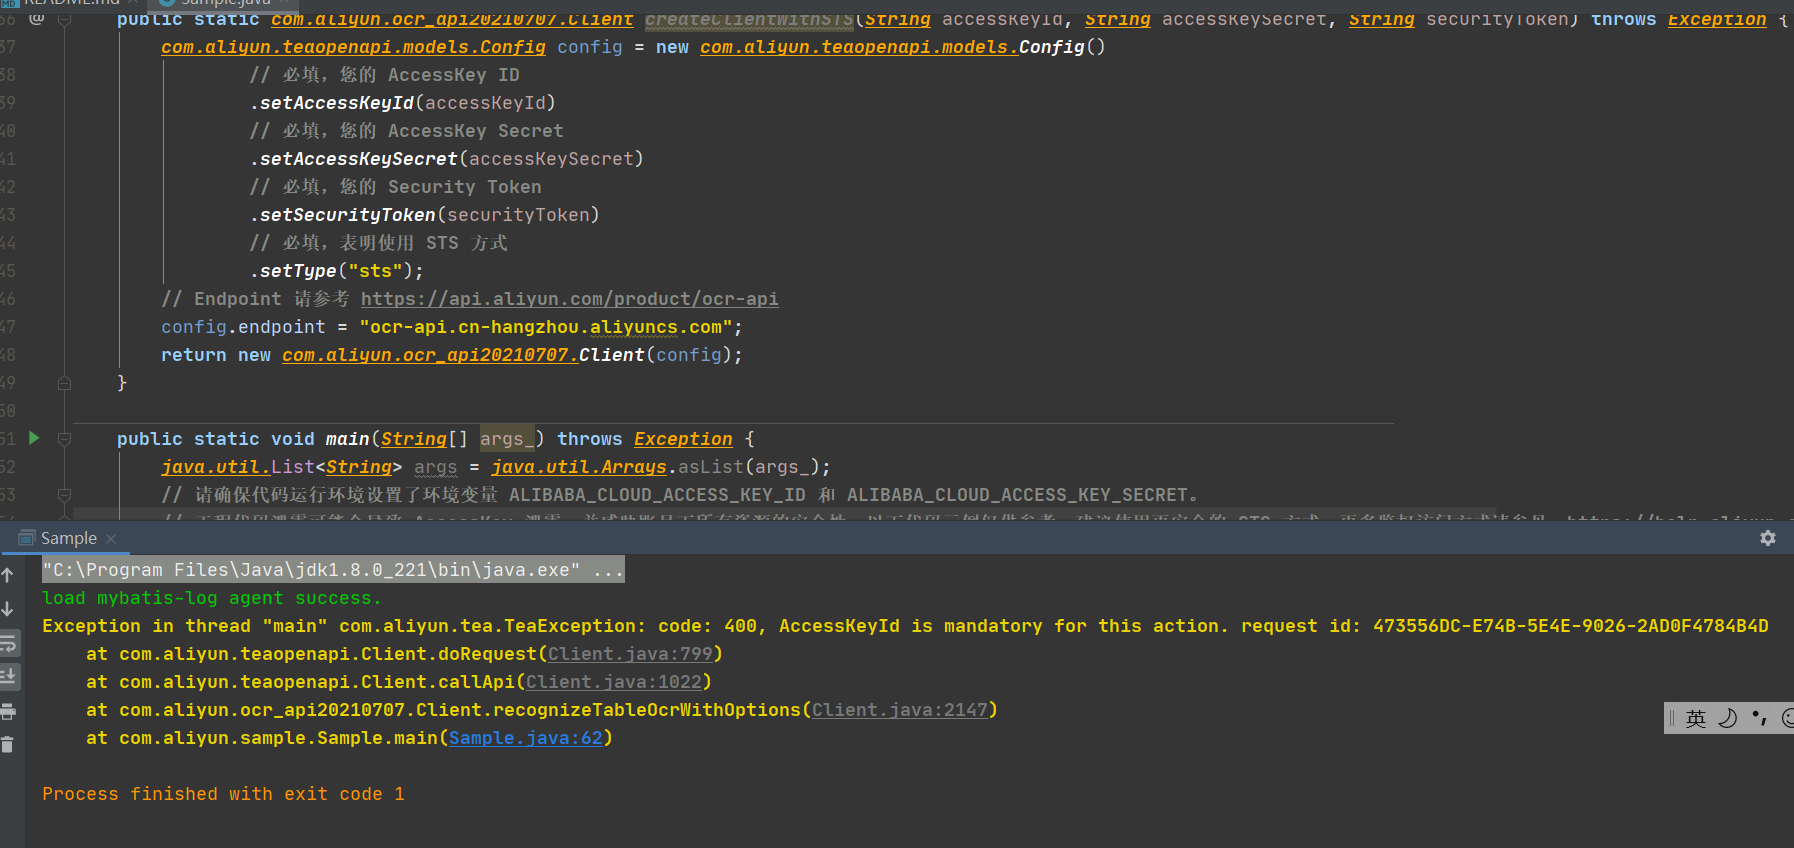Click the 'load mybatis-log agent success.' line
Image resolution: width=1794 pixels, height=848 pixels.
point(211,598)
